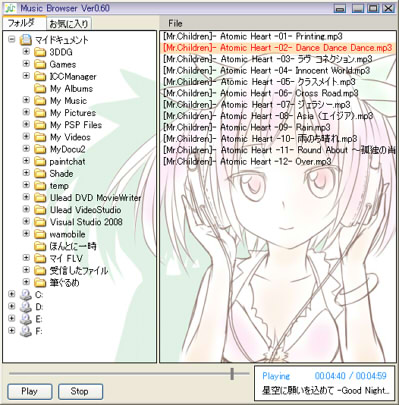399x405 pixels.
Task: Switch to the お気に入り tab
Action: 69,24
